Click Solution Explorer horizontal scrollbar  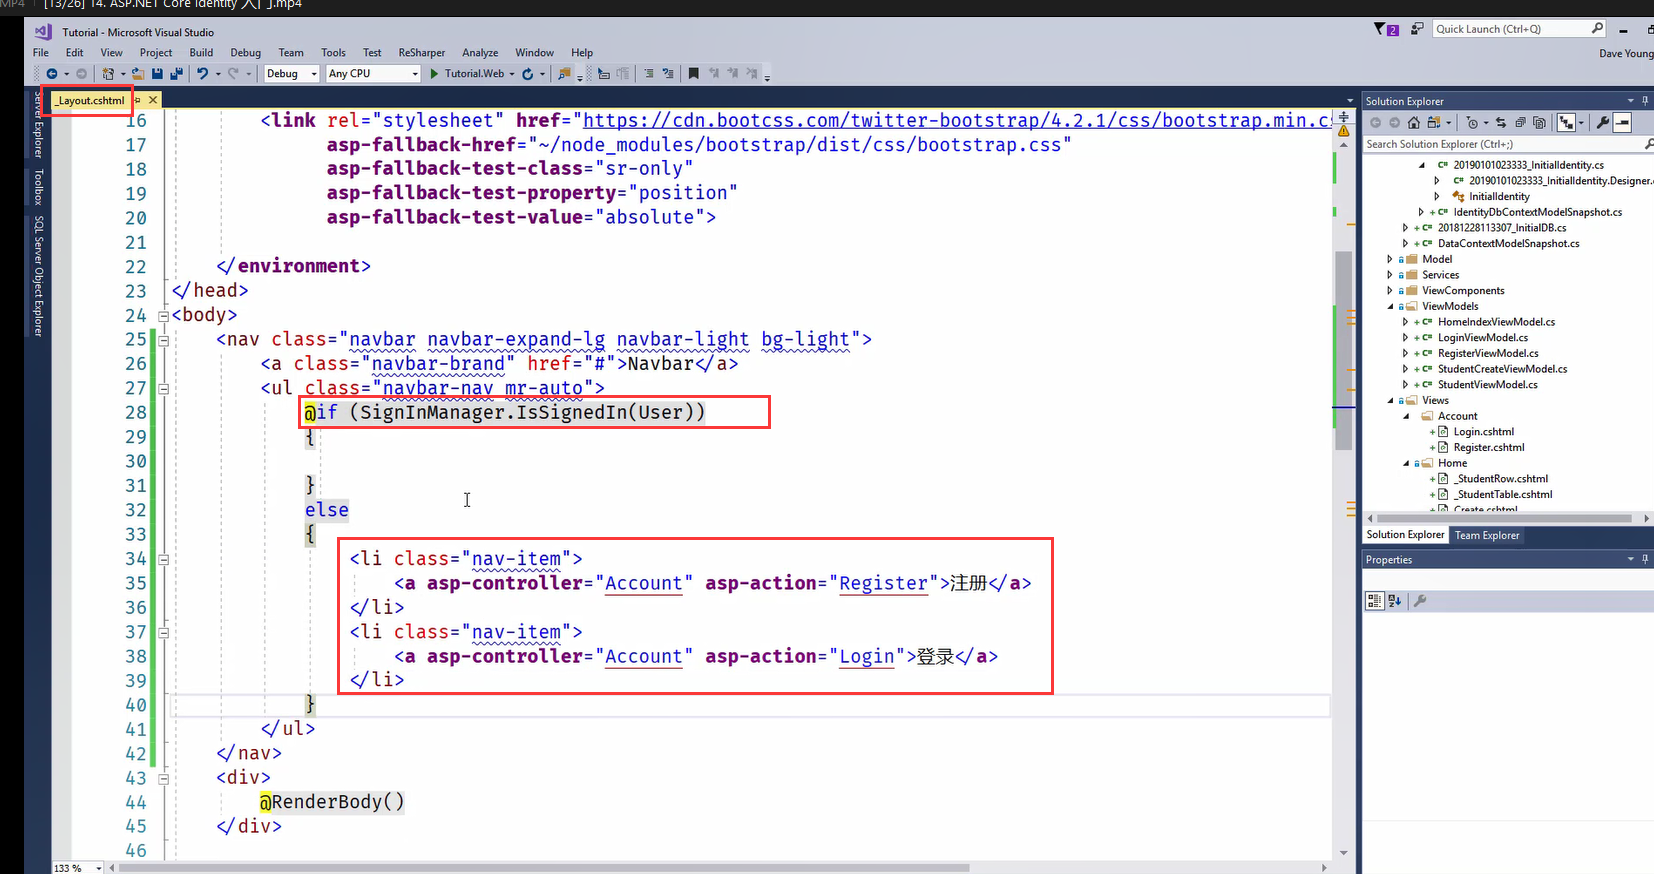pos(1506,518)
